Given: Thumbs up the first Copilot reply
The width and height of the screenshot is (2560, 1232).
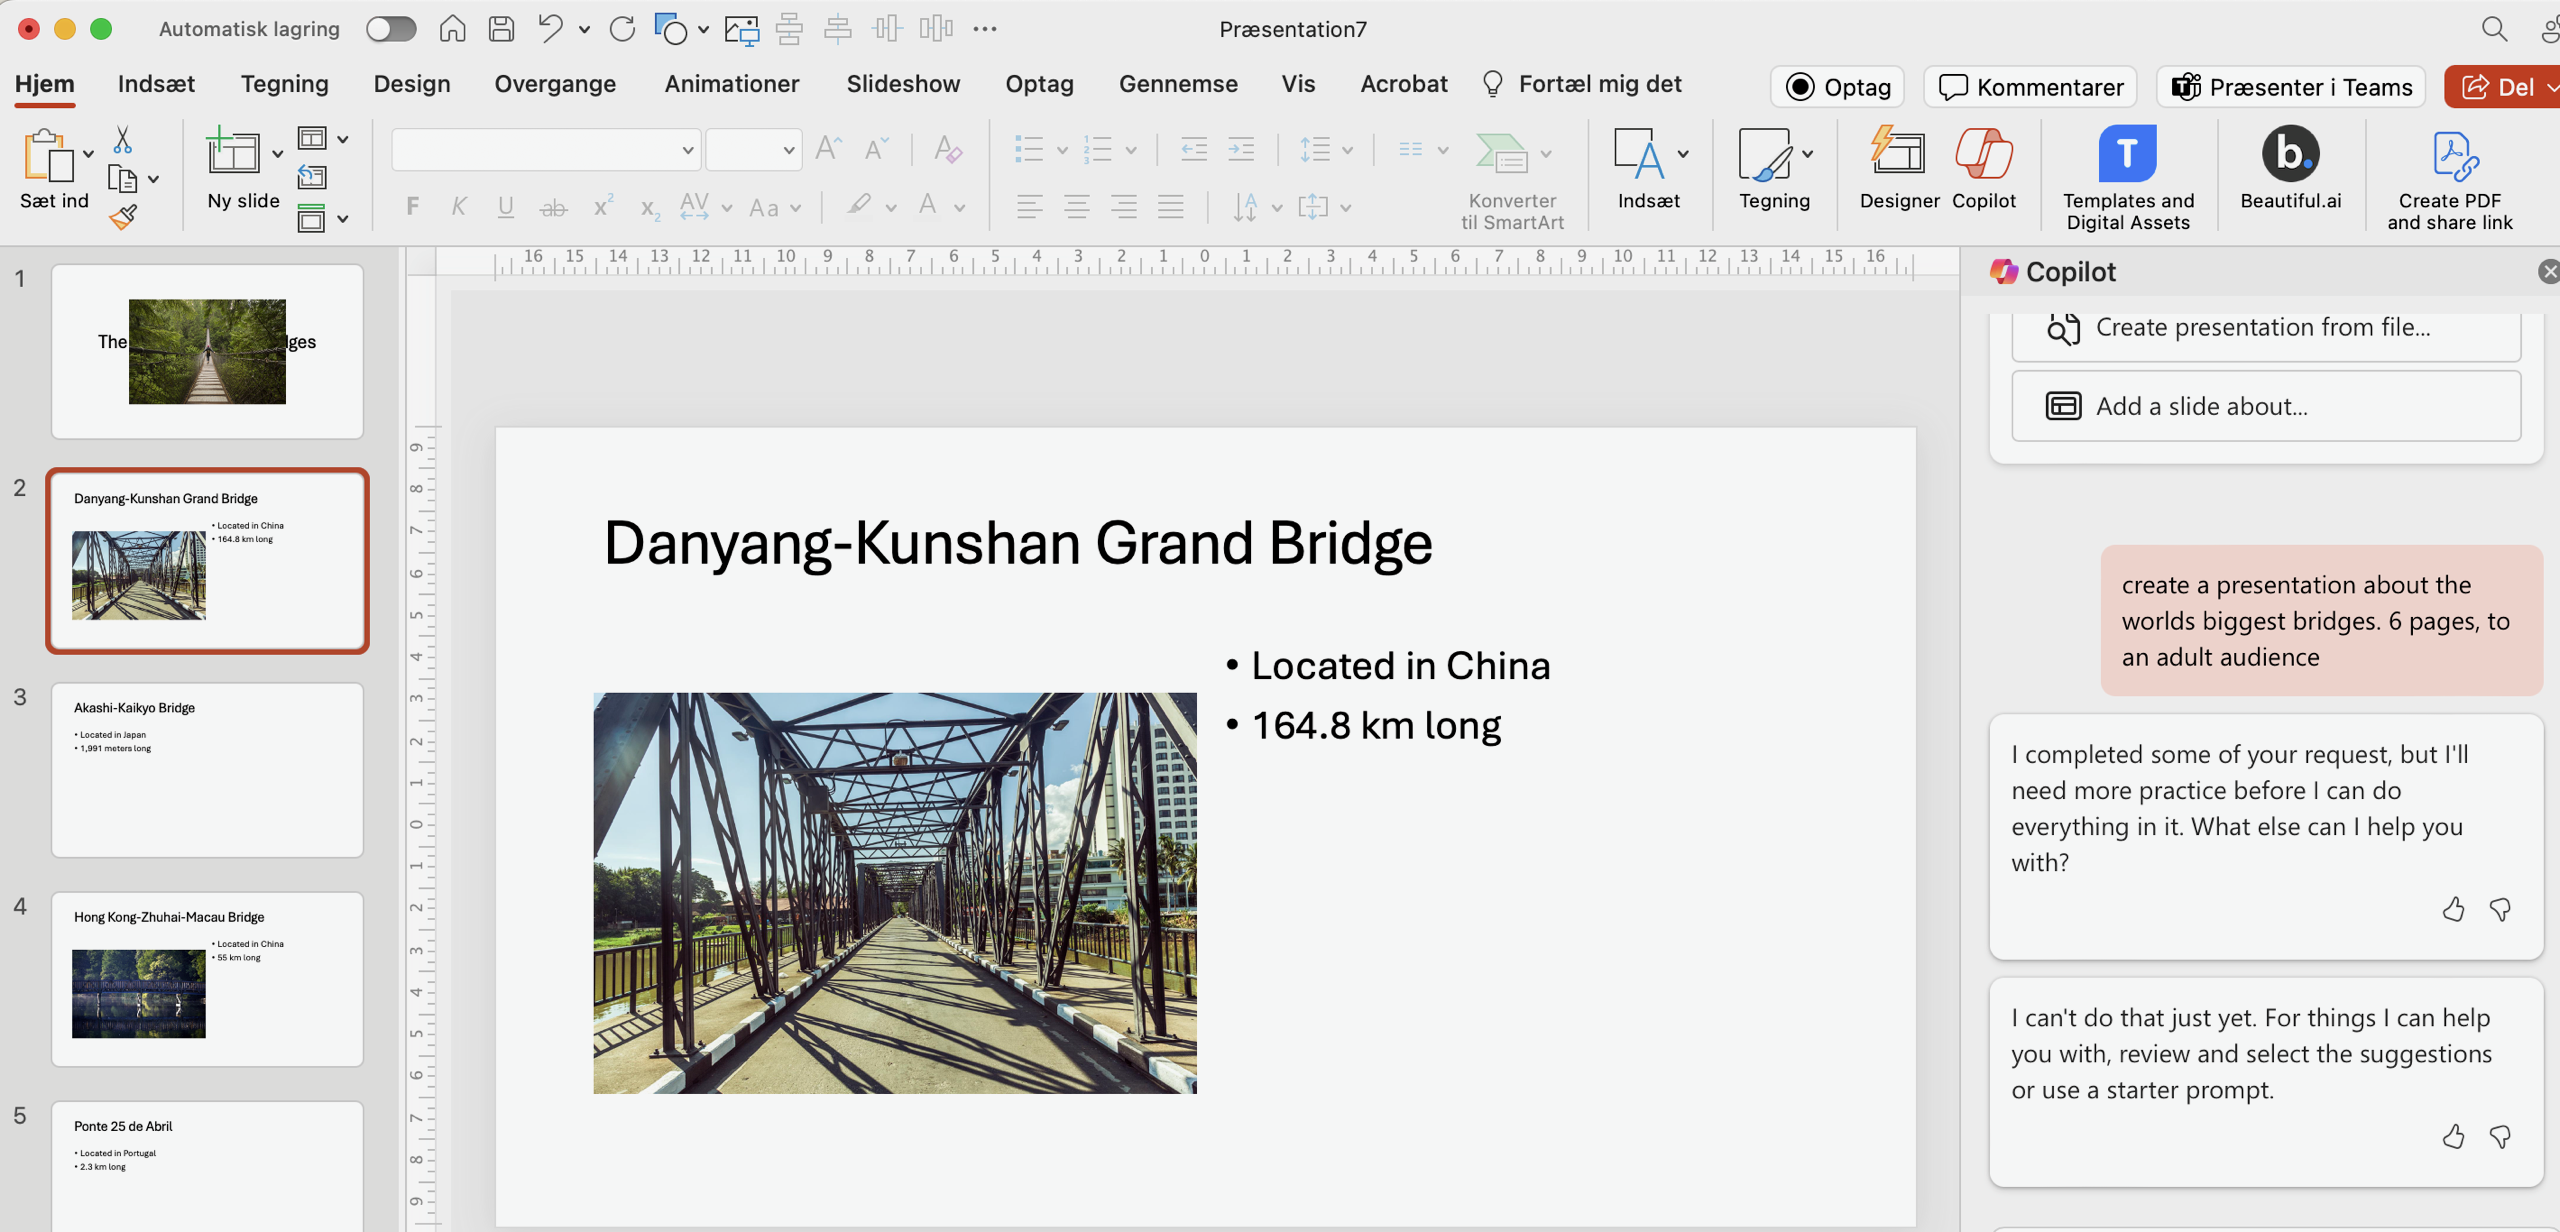Looking at the screenshot, I should pyautogui.click(x=2453, y=909).
